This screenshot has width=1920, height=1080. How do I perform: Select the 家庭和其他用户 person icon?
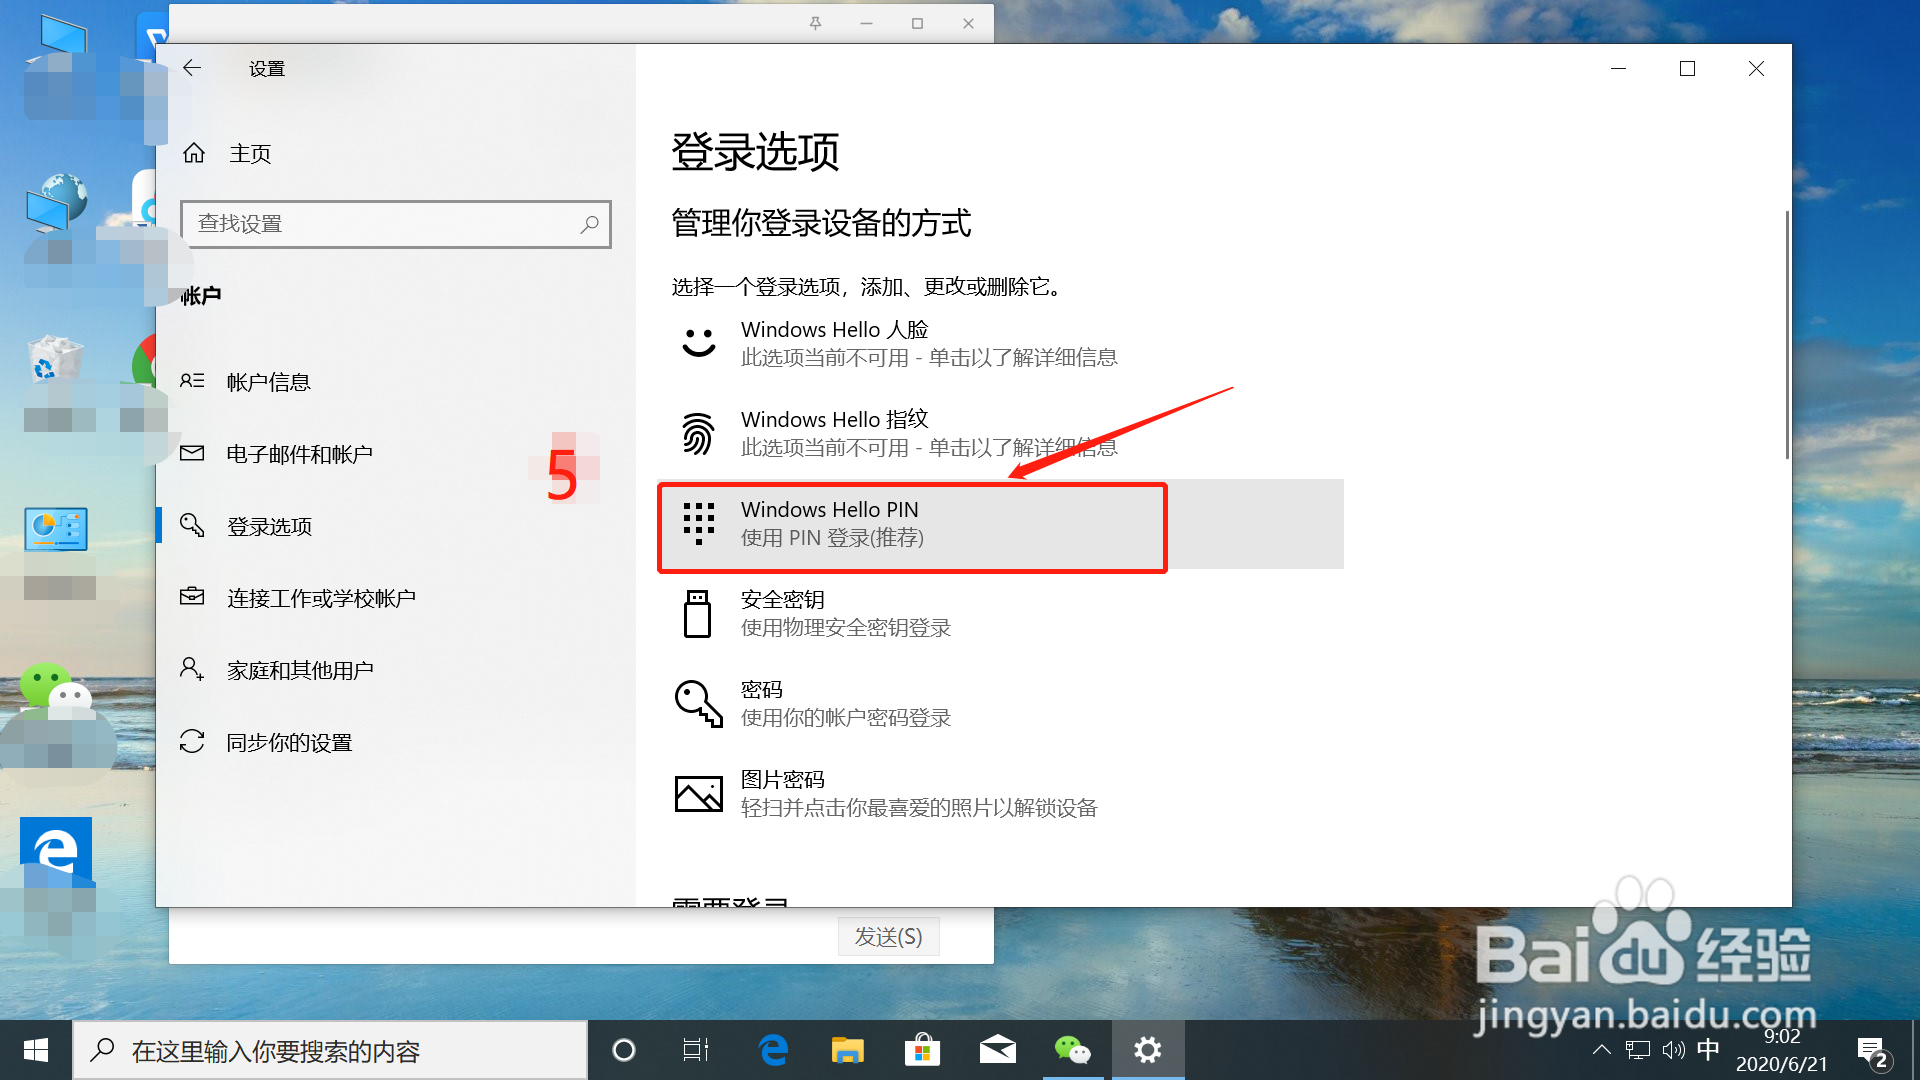click(192, 669)
